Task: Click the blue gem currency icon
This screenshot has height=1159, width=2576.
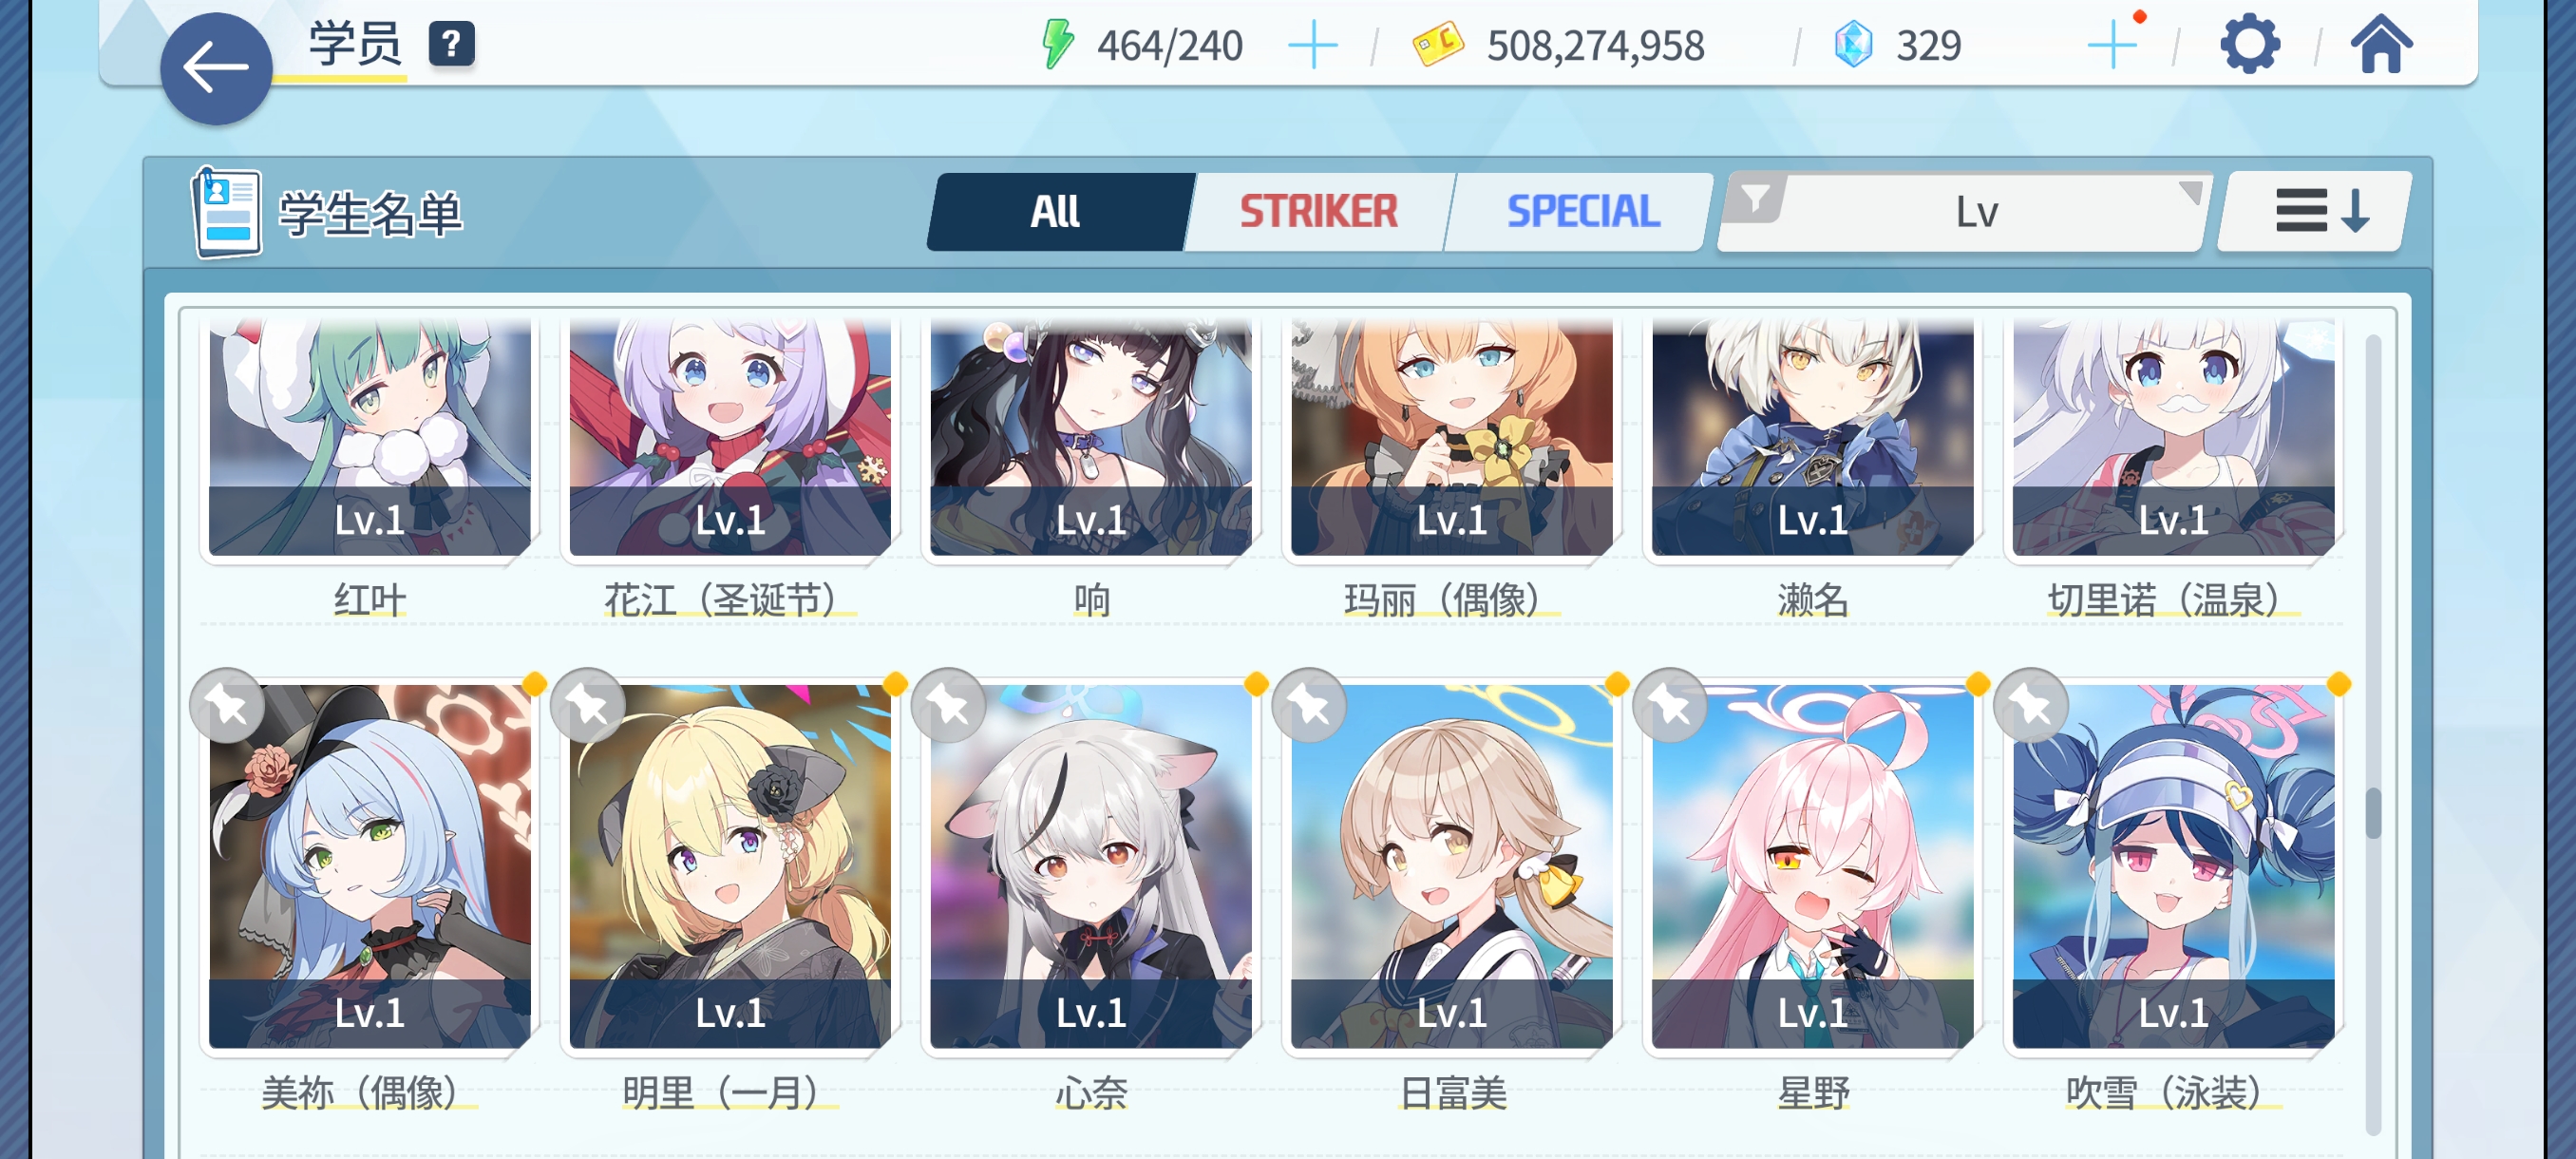Action: pos(1853,45)
